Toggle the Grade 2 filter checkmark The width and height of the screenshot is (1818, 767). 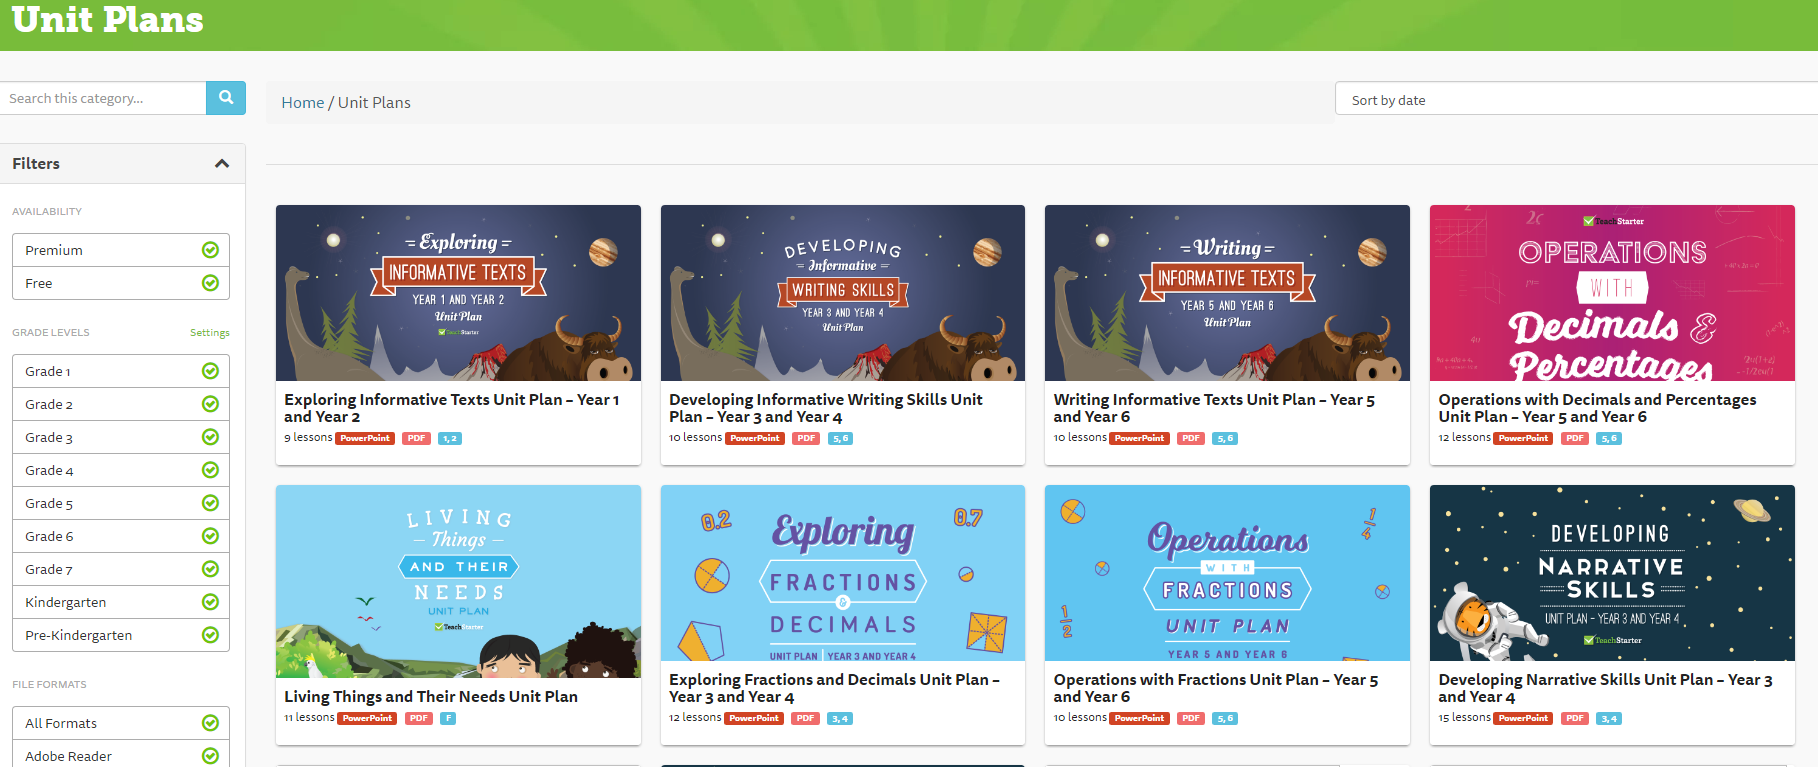click(x=210, y=404)
